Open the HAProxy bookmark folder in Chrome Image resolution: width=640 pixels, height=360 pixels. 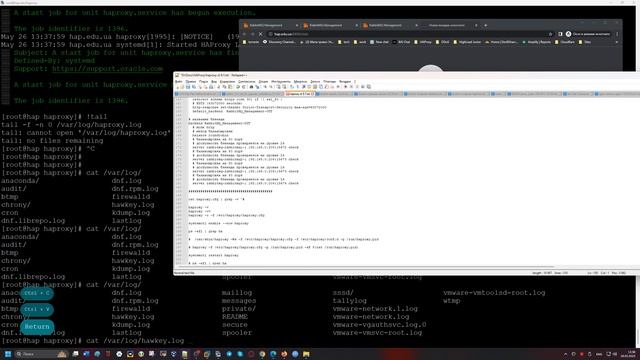tap(423, 42)
